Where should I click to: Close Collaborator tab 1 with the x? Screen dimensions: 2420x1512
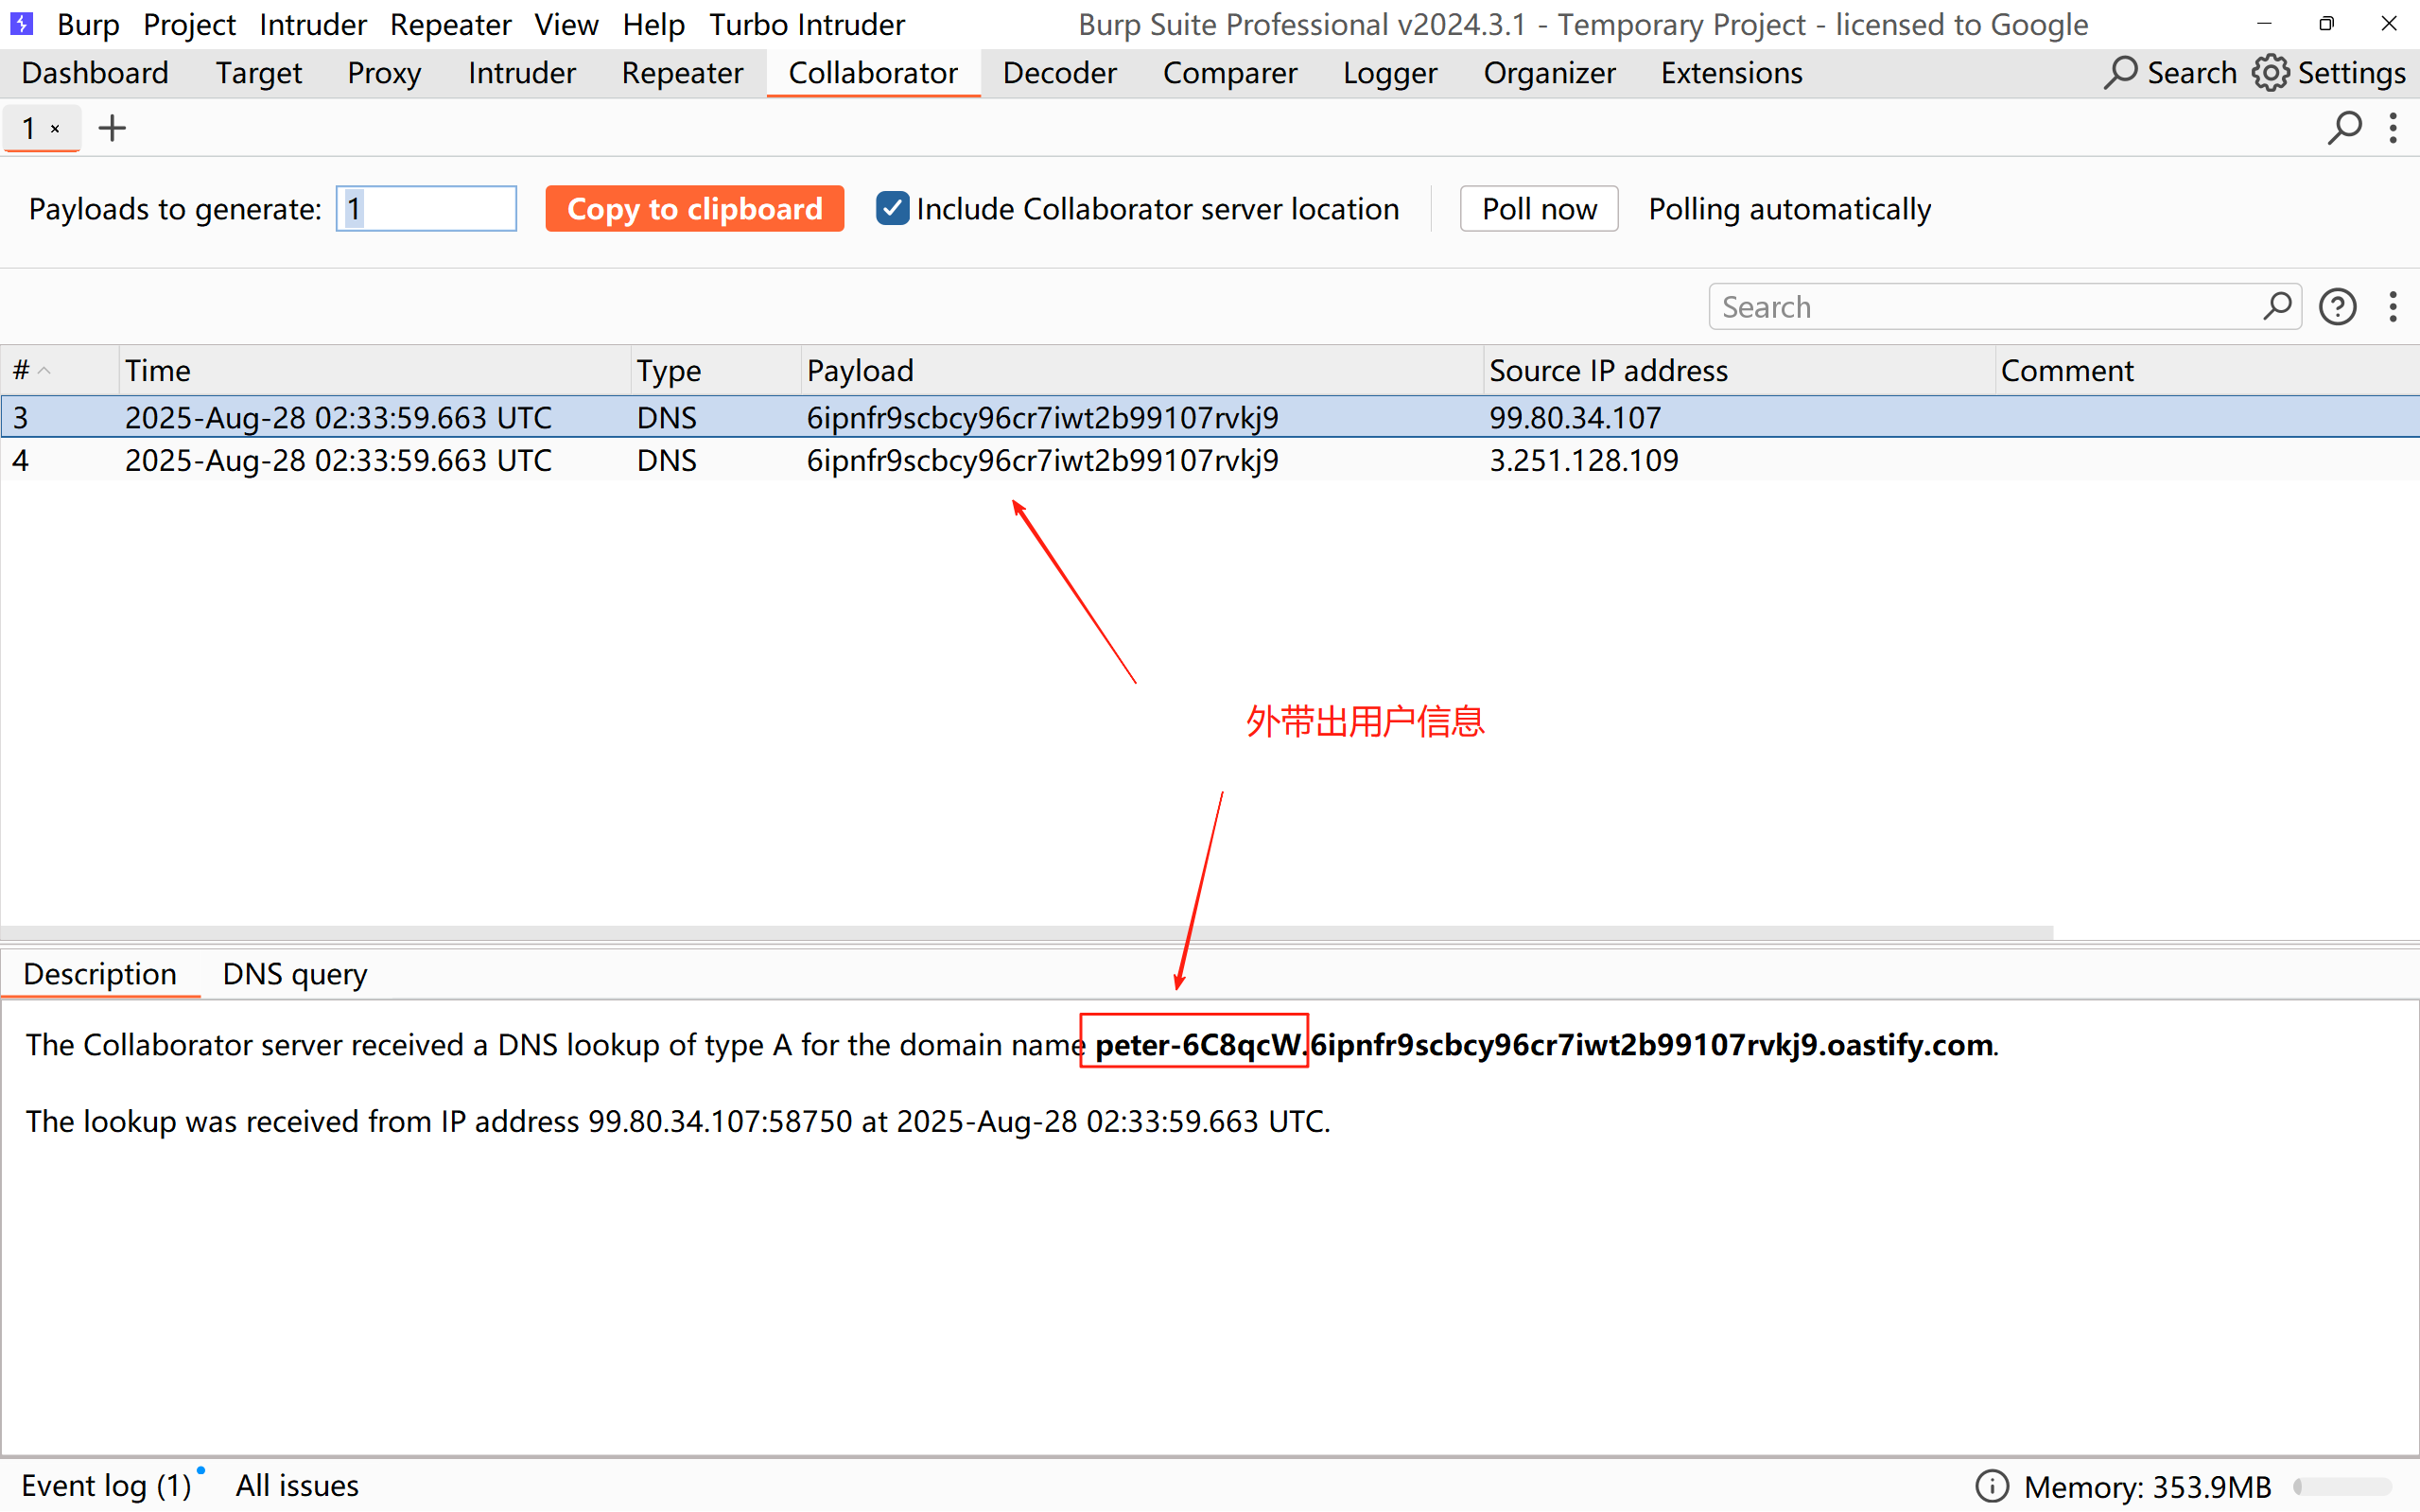point(56,129)
